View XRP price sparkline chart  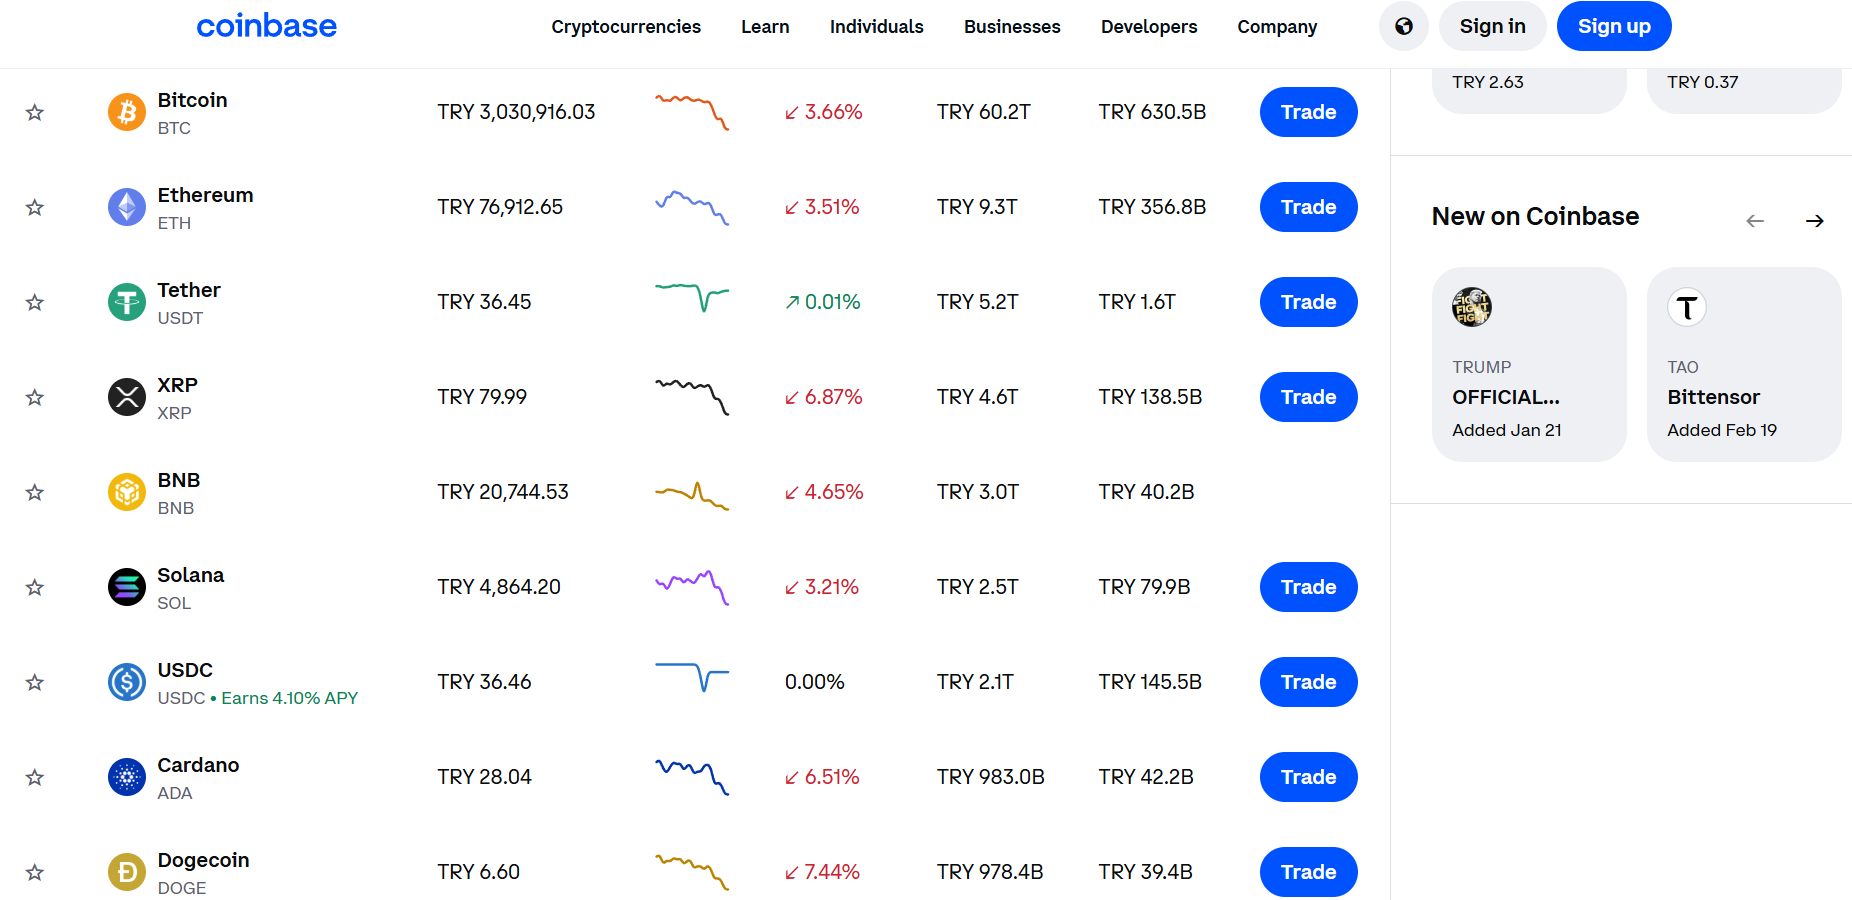pyautogui.click(x=692, y=397)
